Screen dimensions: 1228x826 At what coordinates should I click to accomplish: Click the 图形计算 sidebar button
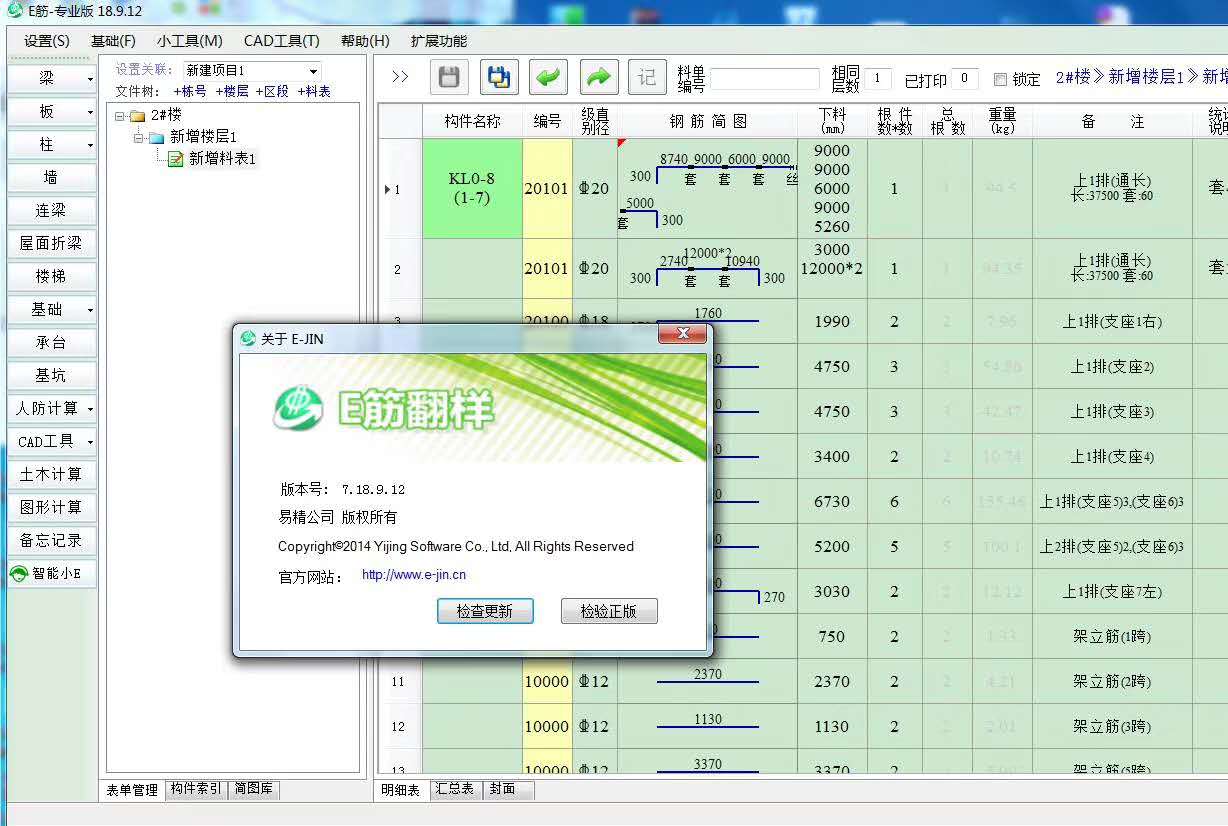pyautogui.click(x=52, y=508)
